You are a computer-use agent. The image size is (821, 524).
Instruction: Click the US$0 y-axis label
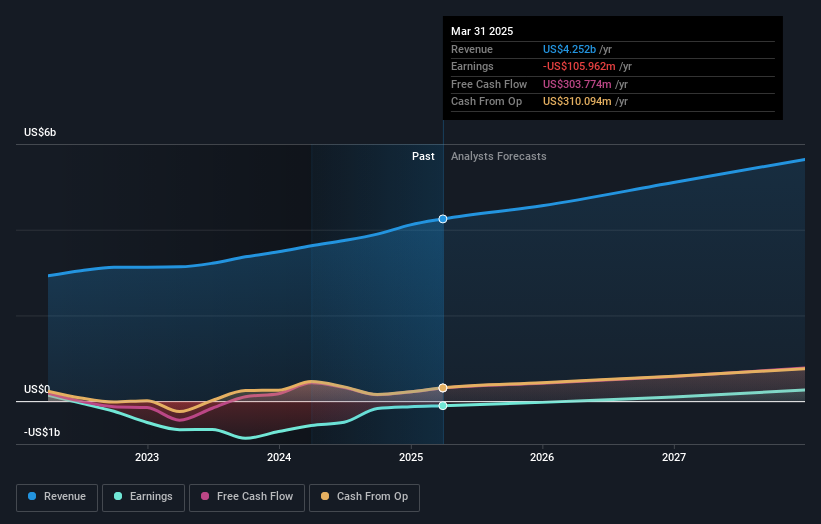[37, 389]
